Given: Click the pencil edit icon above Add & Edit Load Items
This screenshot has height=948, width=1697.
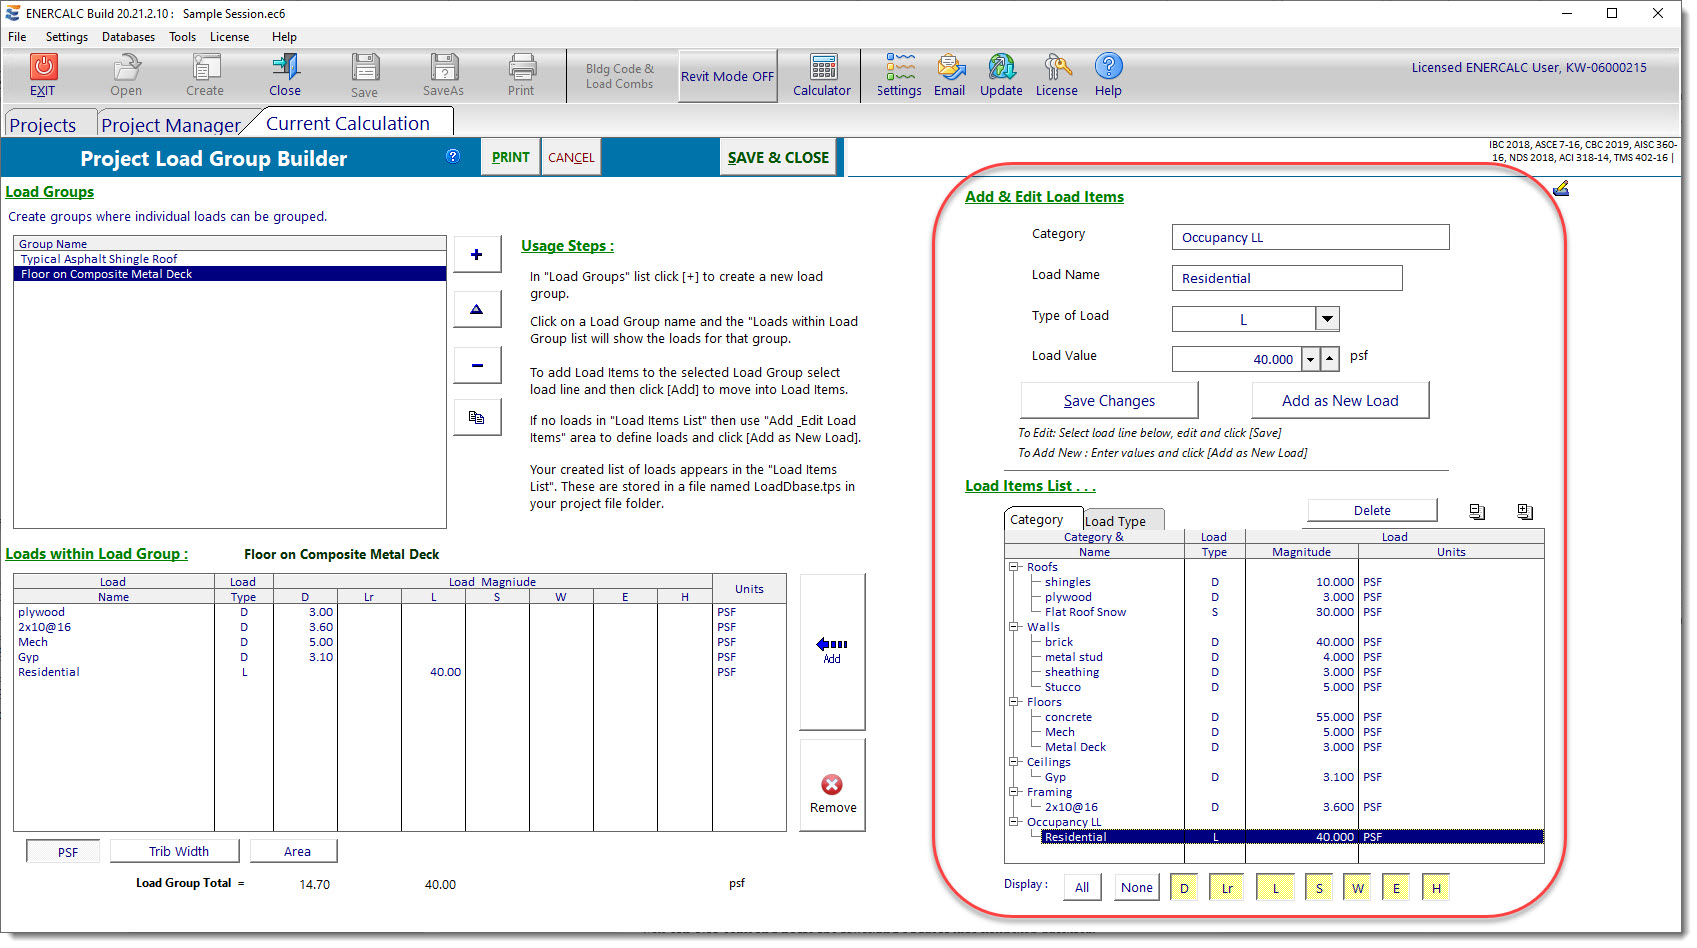Looking at the screenshot, I should click(x=1561, y=188).
